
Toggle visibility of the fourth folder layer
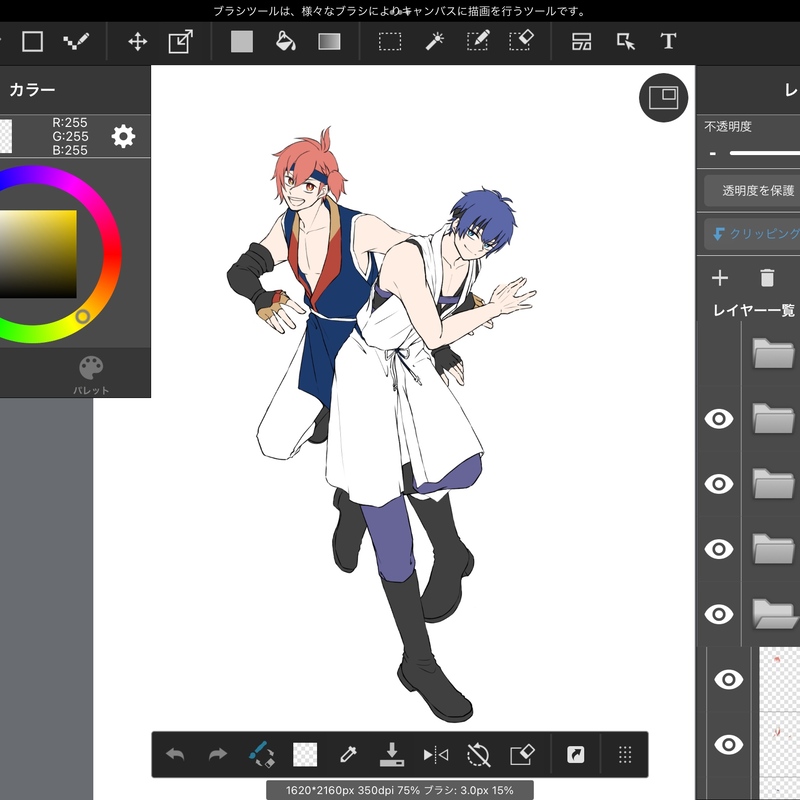(719, 549)
